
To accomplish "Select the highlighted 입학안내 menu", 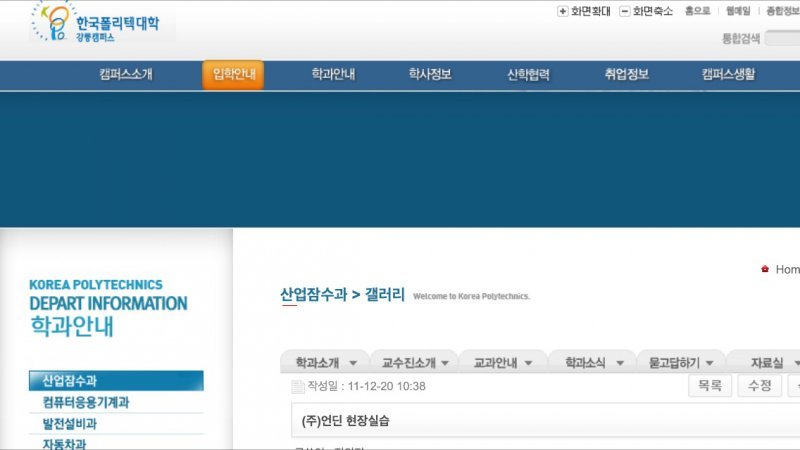I will pos(234,75).
